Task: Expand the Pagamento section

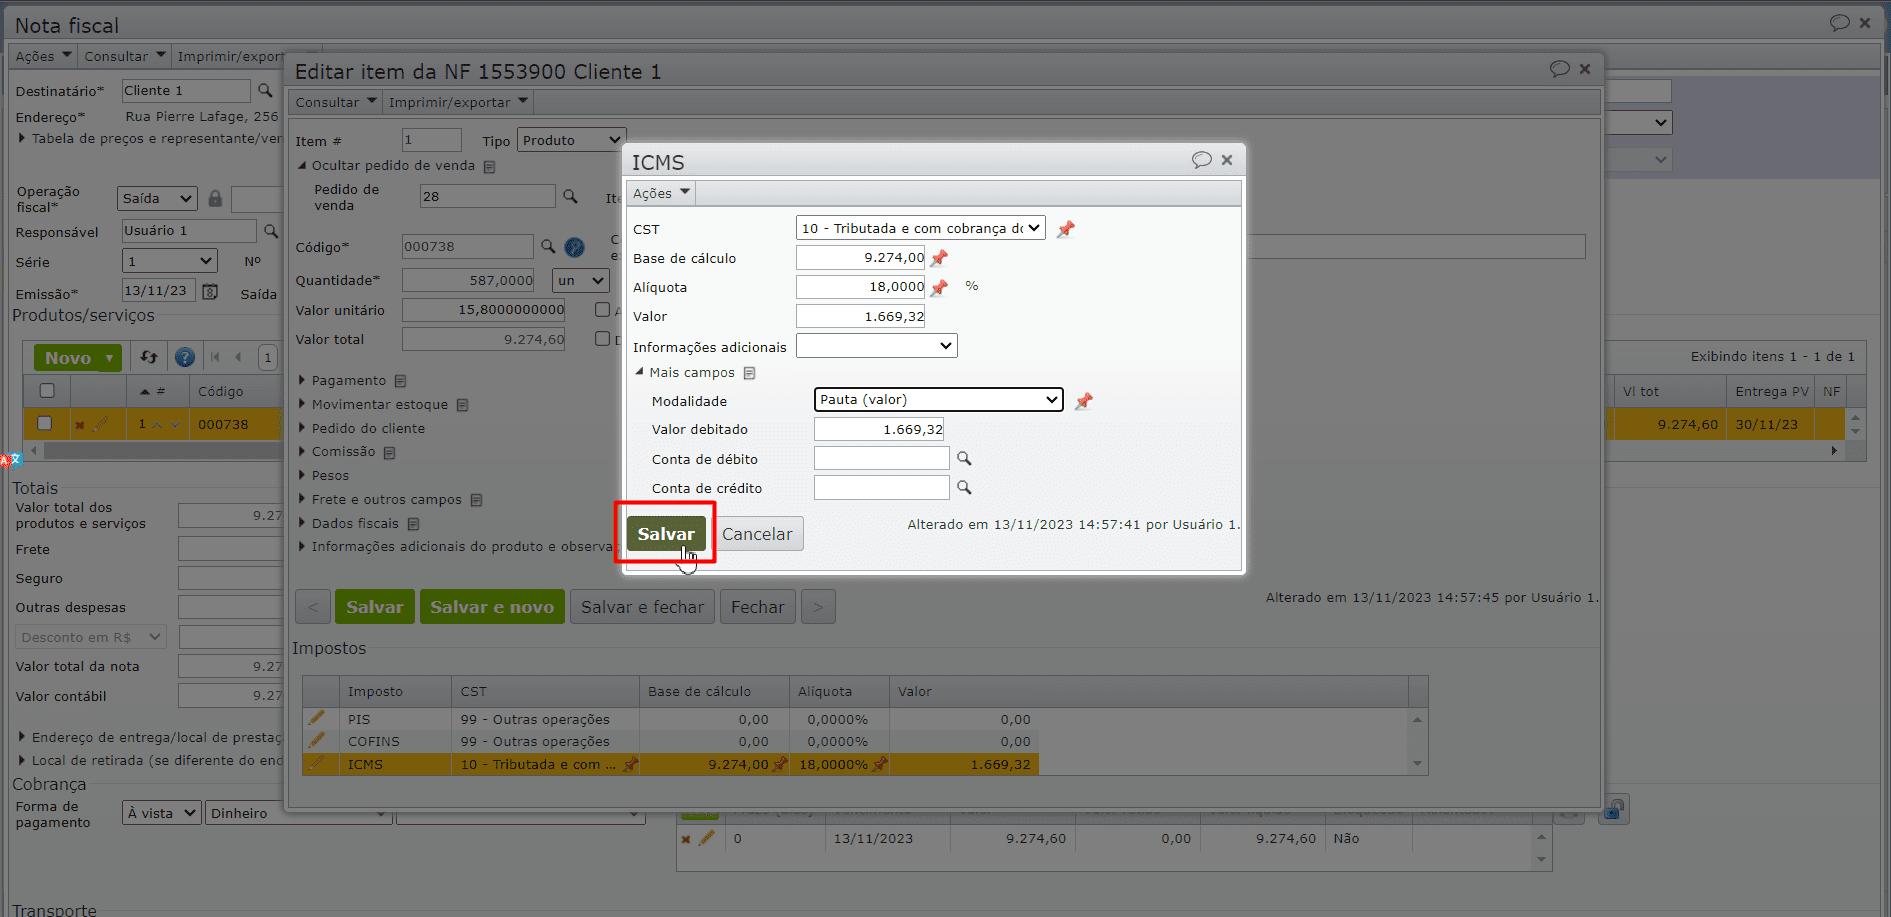Action: click(x=348, y=380)
